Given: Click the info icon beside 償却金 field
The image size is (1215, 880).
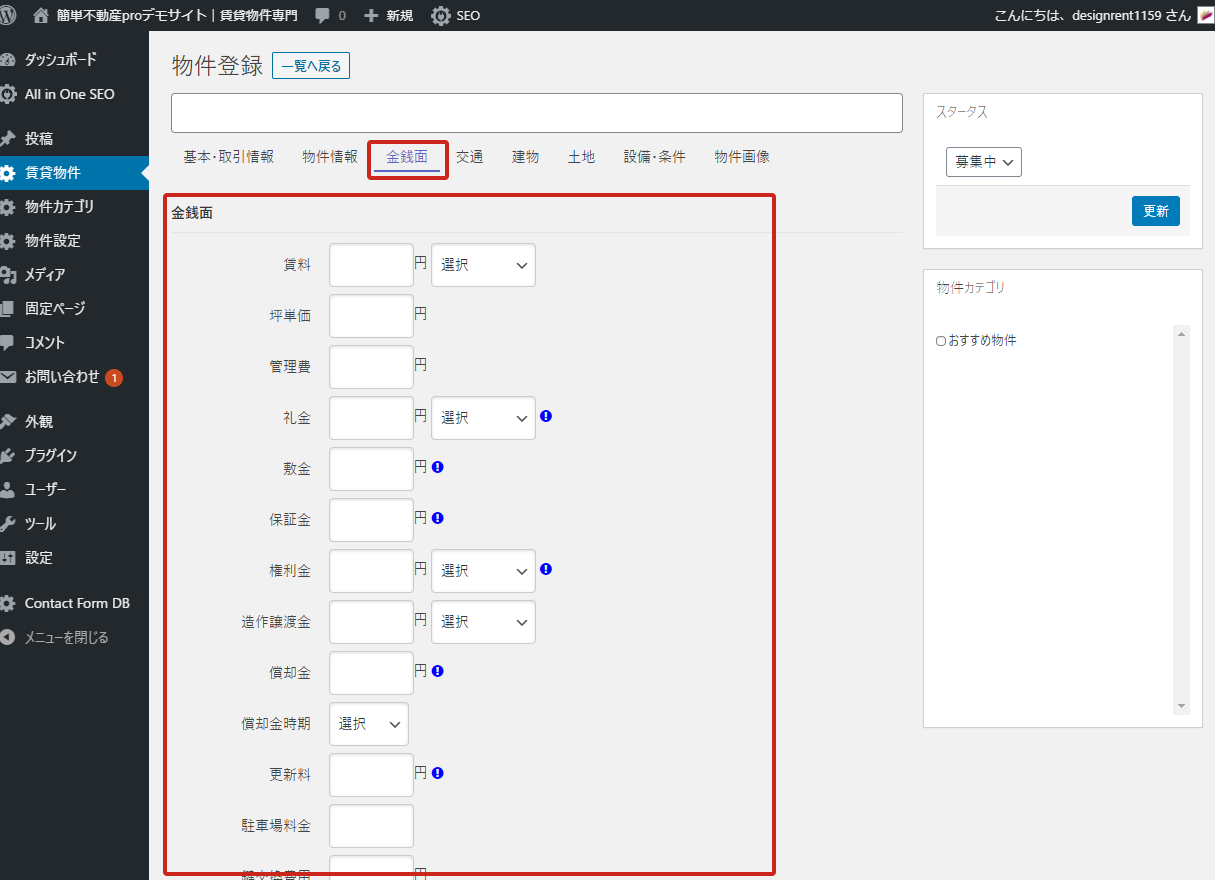Looking at the screenshot, I should click(438, 671).
